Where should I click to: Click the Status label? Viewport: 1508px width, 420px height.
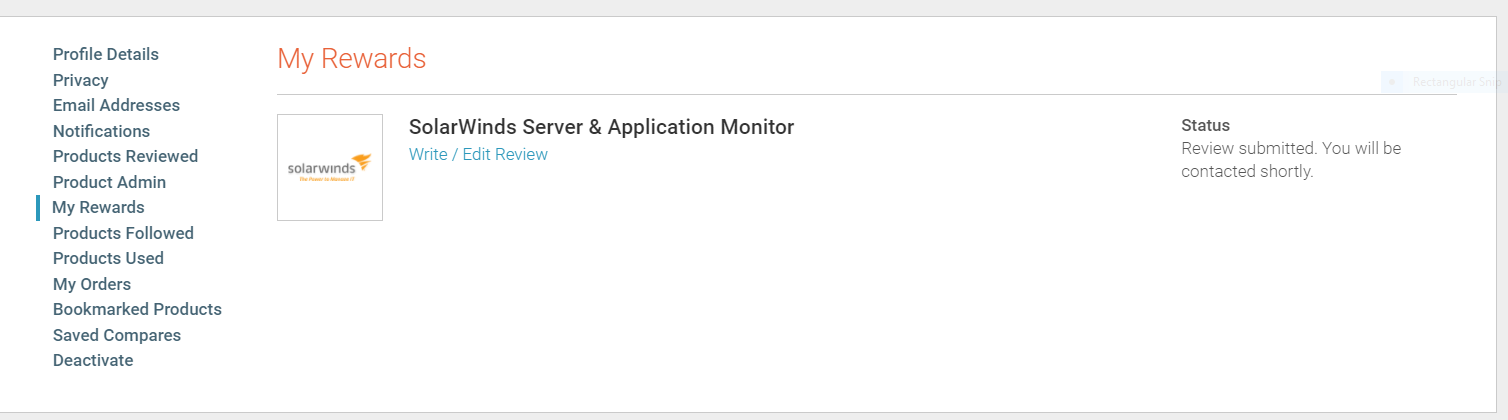pyautogui.click(x=1205, y=125)
